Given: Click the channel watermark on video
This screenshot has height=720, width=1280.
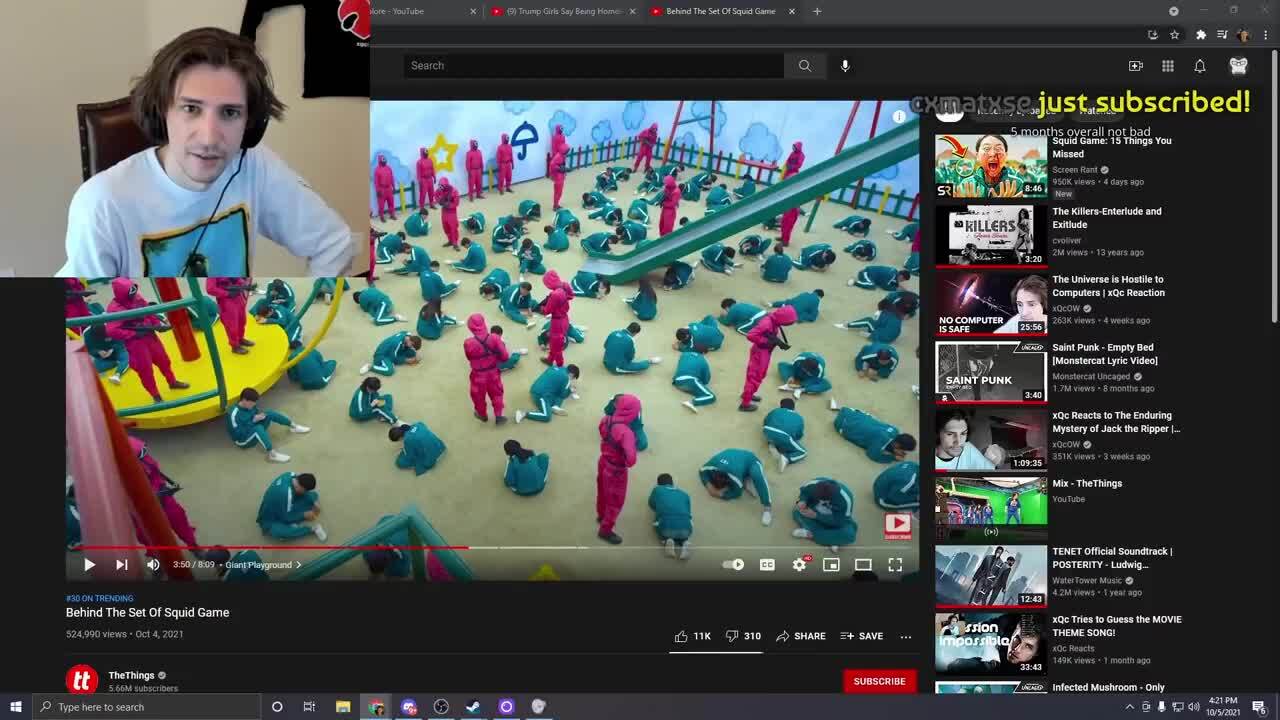Looking at the screenshot, I should point(897,524).
